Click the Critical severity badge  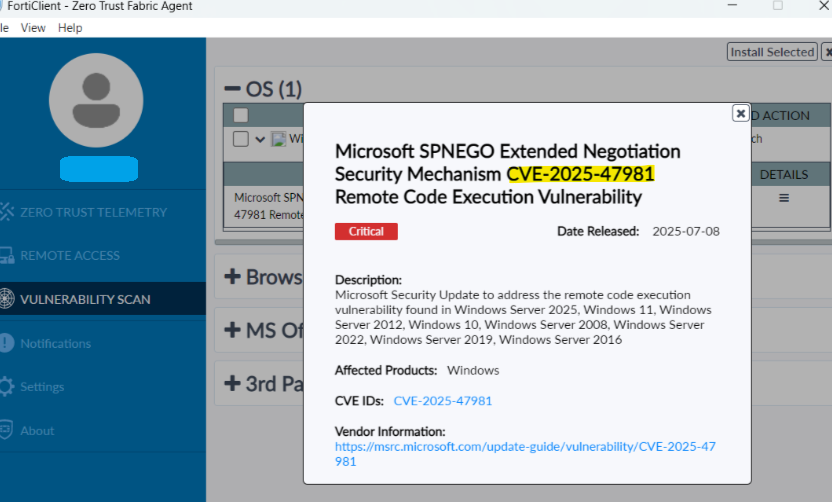(366, 231)
